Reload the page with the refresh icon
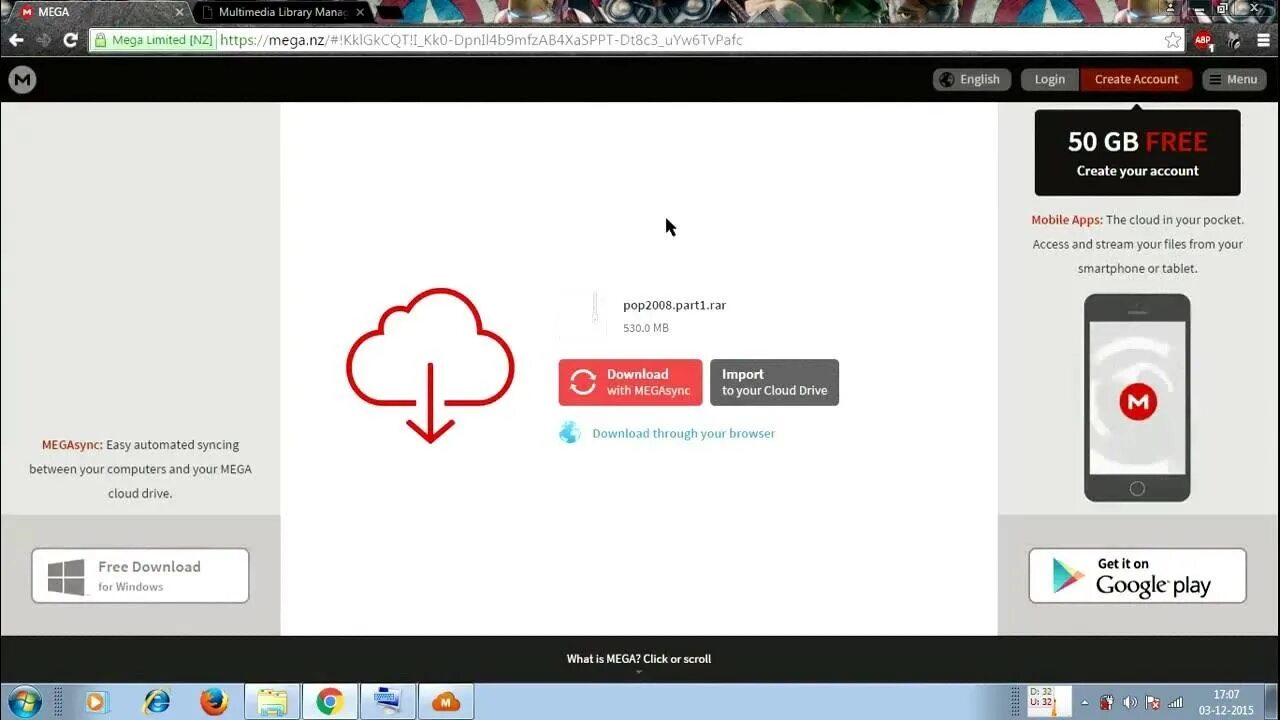The image size is (1280, 720). pos(70,40)
